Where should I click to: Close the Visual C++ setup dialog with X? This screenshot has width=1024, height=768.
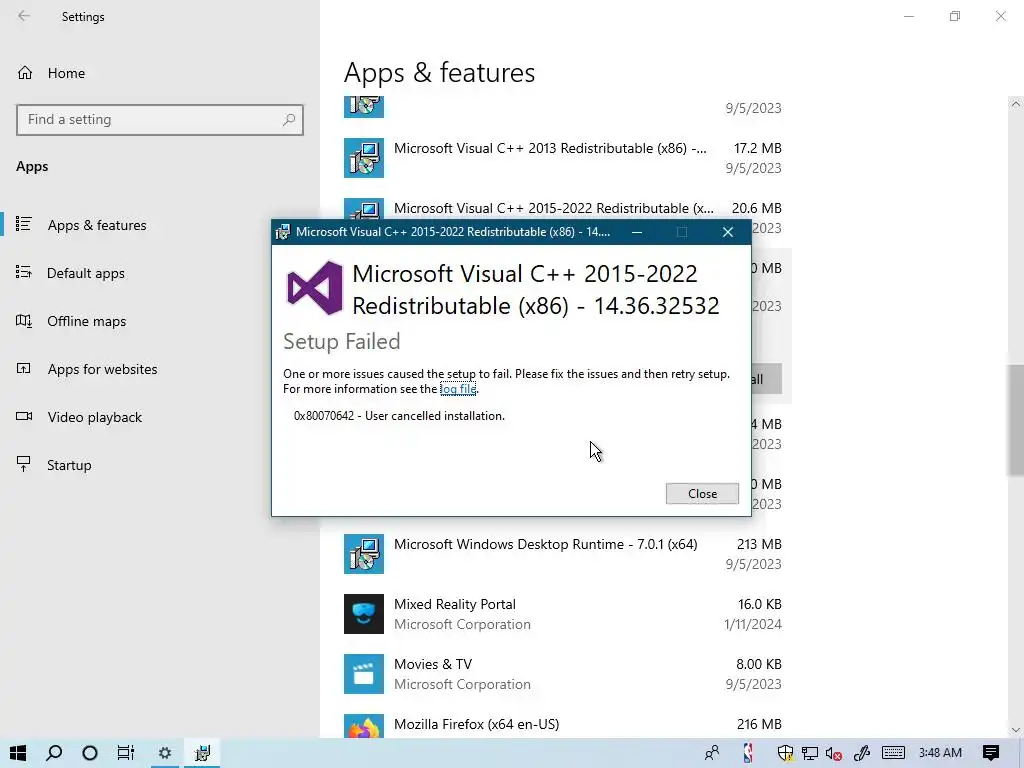(728, 232)
